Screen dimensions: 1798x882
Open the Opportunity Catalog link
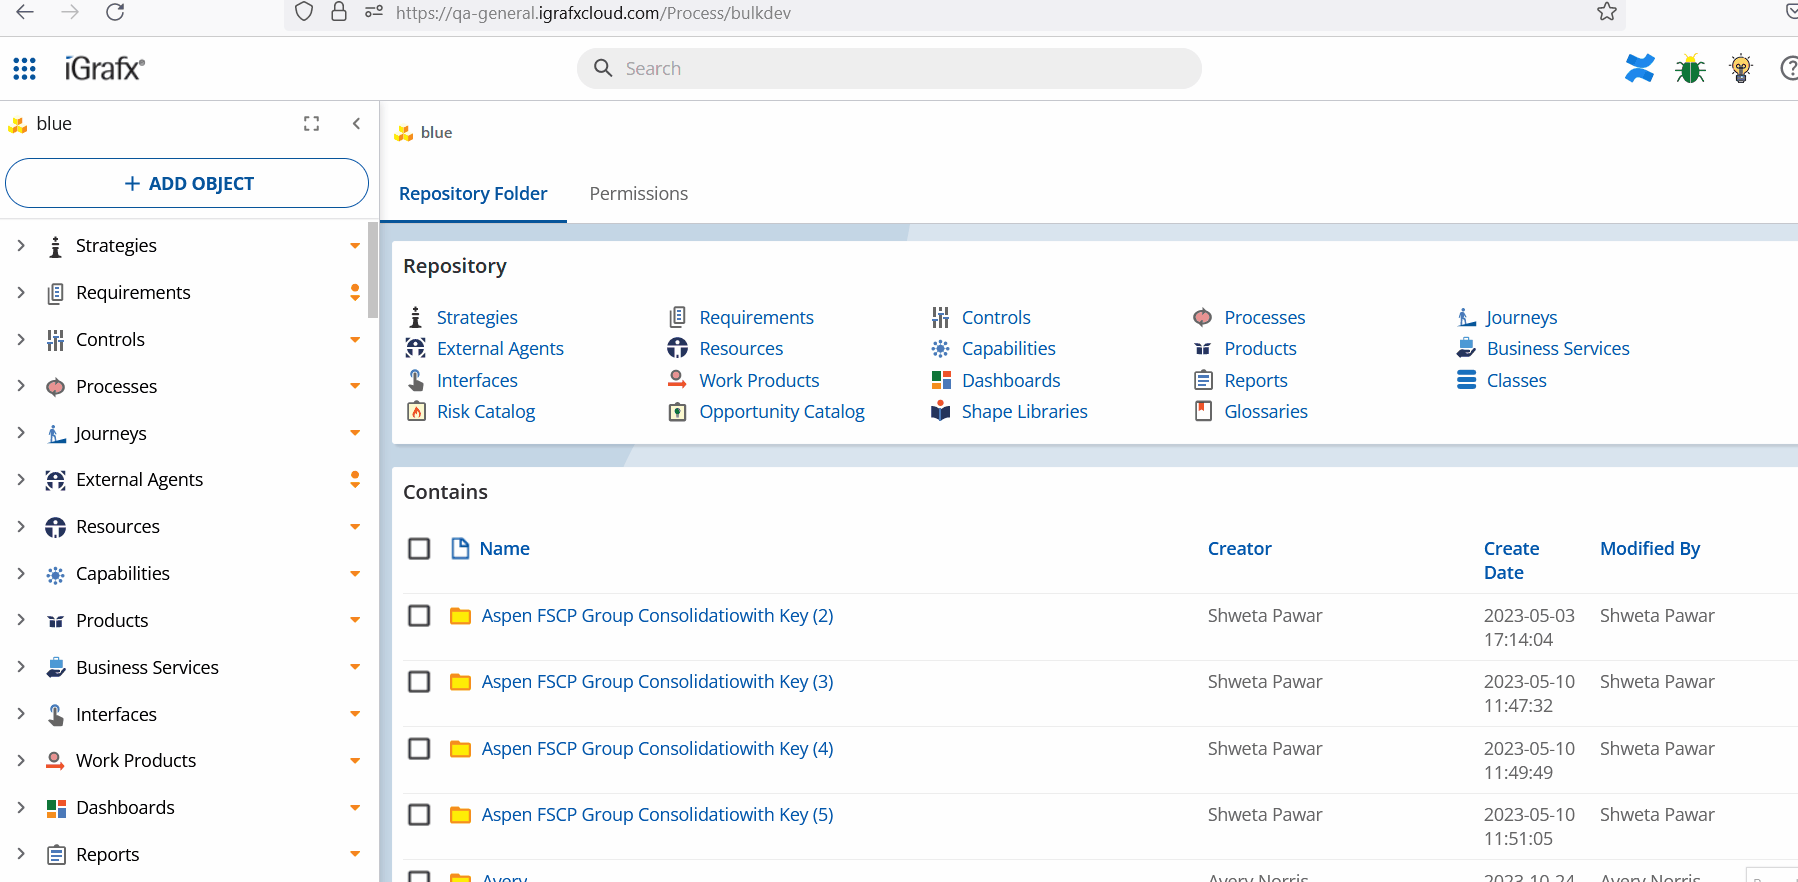coord(781,412)
